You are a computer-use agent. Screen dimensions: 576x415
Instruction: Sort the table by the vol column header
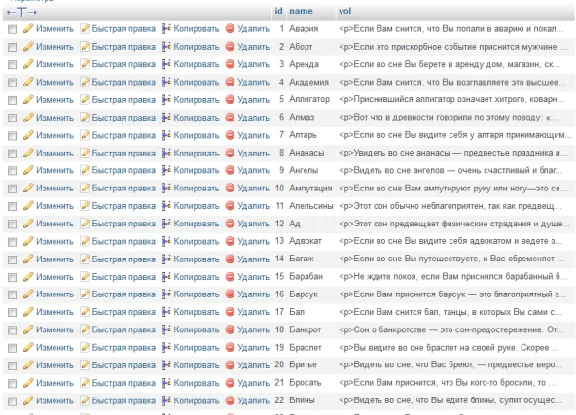345,11
